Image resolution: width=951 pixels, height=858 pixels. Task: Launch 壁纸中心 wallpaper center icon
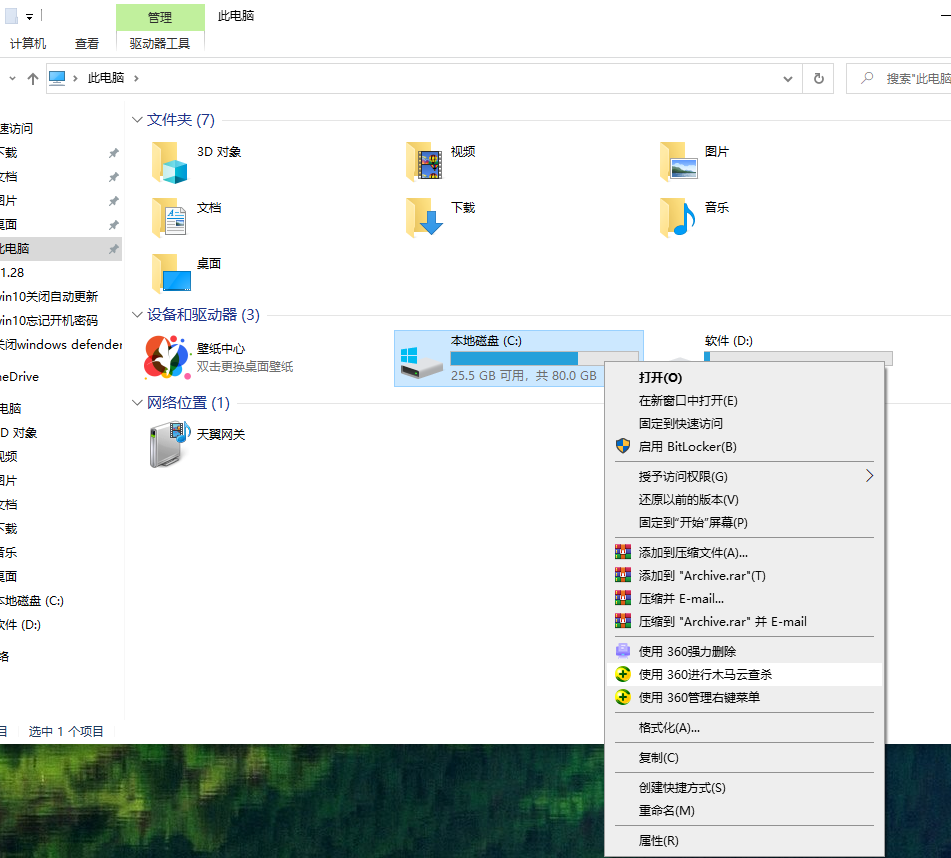click(x=168, y=357)
